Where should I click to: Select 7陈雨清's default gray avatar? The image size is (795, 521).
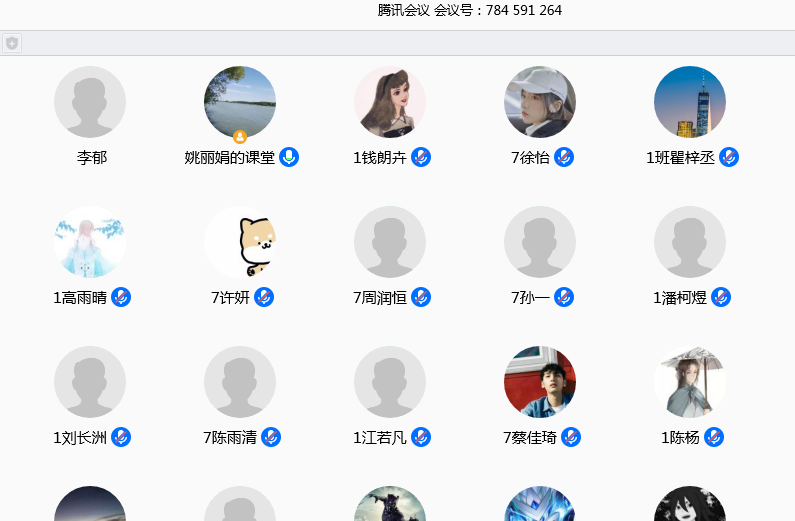[240, 382]
